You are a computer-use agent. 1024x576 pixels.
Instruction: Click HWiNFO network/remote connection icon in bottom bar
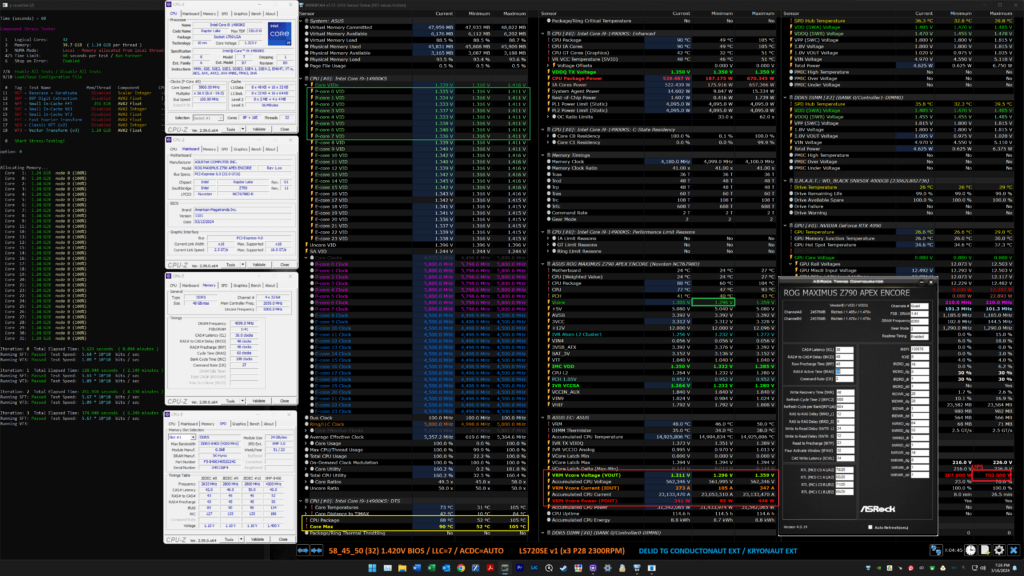936,551
